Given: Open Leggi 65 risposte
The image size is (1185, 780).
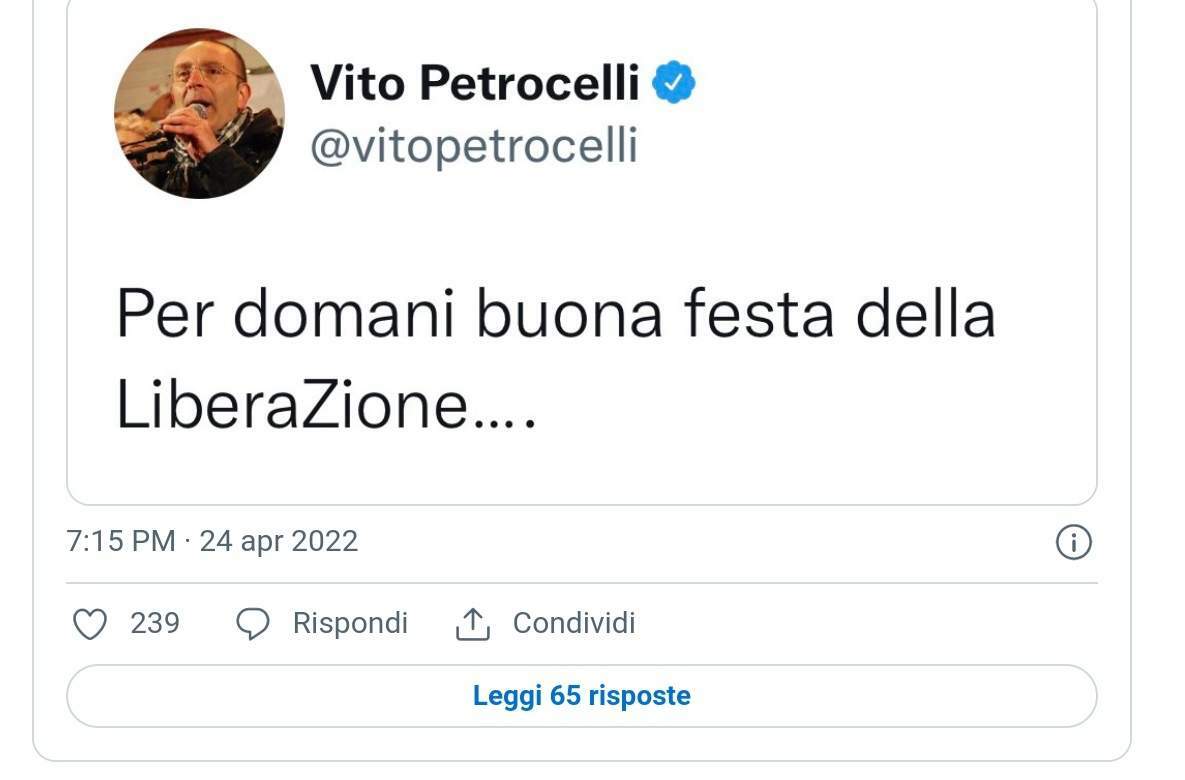Looking at the screenshot, I should pyautogui.click(x=581, y=696).
